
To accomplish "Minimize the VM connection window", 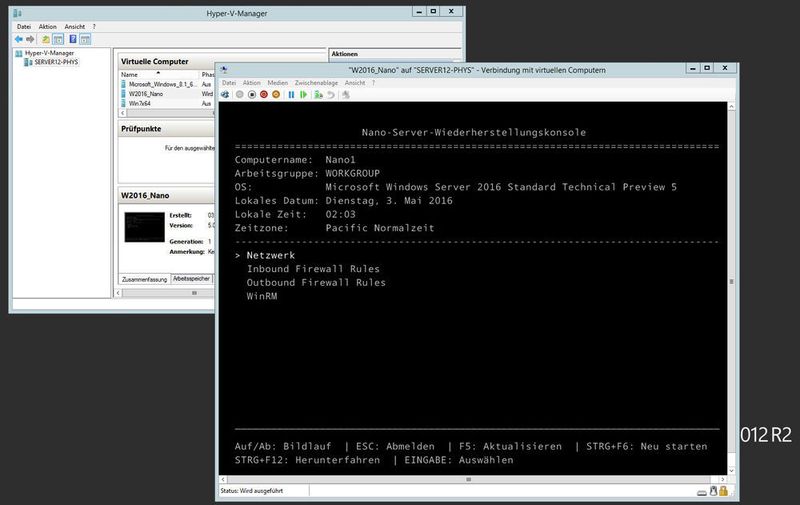I will pos(692,68).
